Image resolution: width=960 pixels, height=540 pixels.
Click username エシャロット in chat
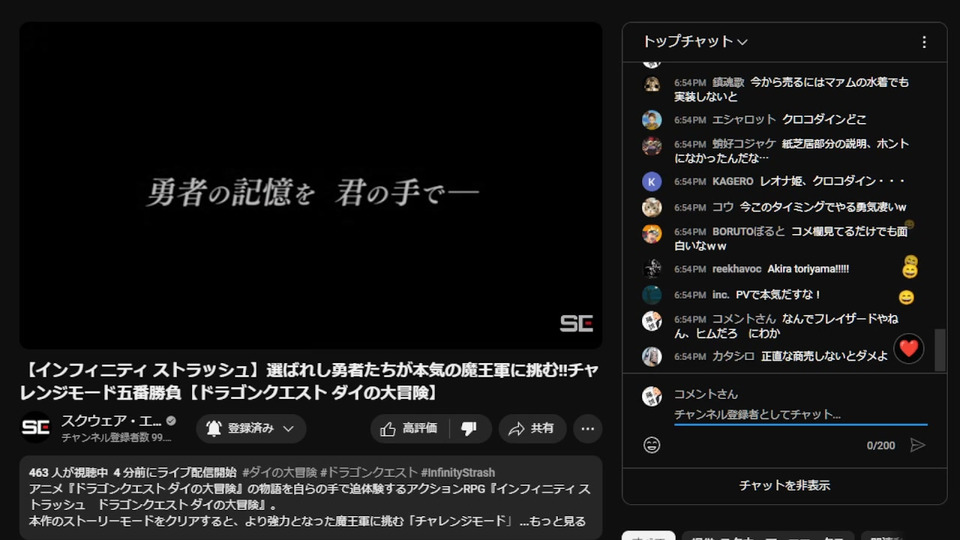(x=744, y=119)
